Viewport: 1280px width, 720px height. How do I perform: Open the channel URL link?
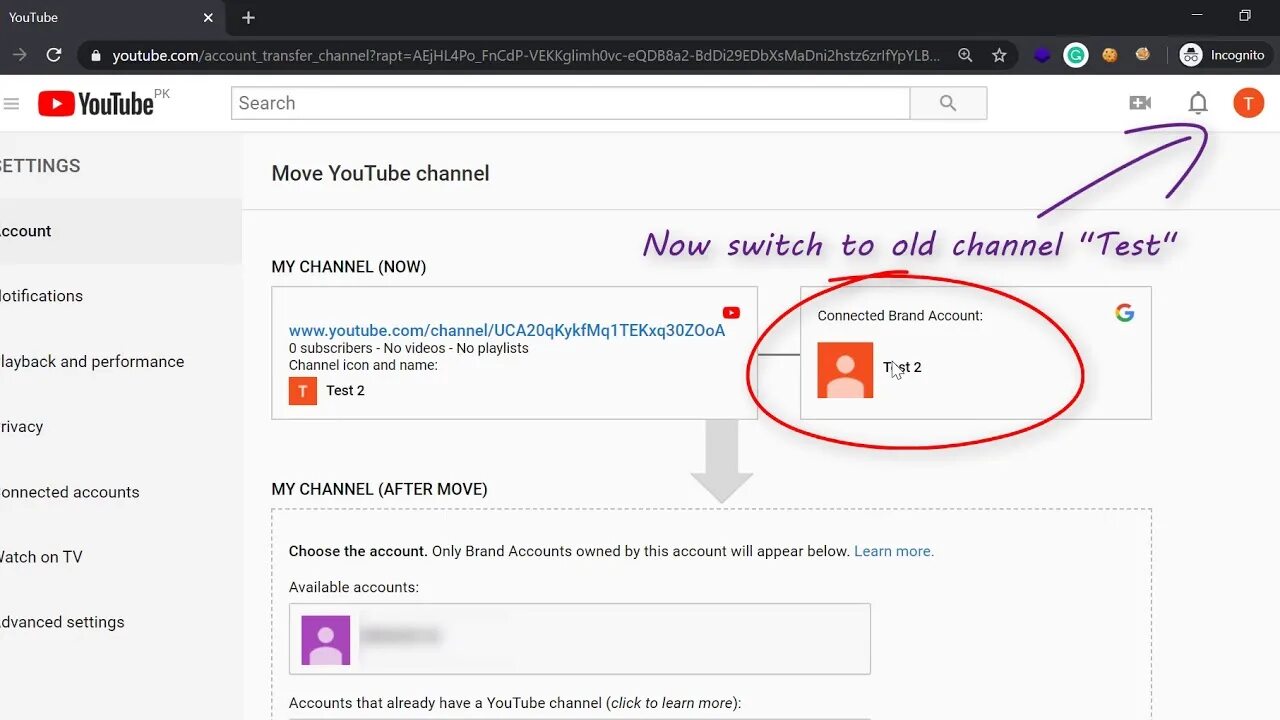point(507,331)
